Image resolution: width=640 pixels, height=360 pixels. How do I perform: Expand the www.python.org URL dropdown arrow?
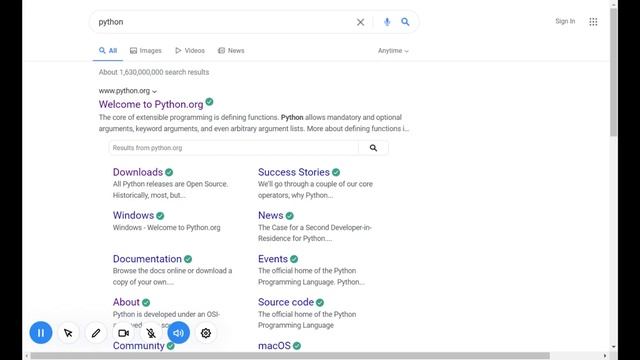tap(154, 91)
